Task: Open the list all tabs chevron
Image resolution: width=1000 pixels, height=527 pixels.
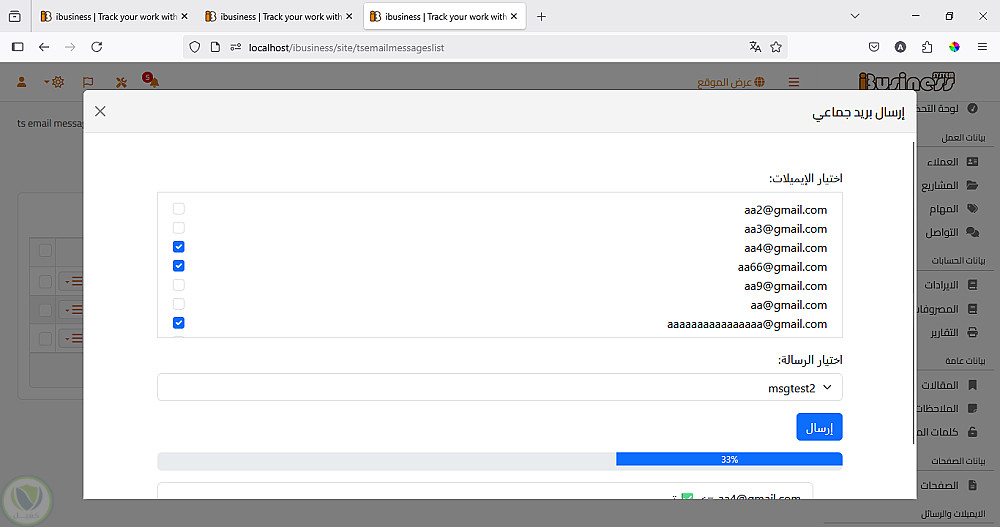Action: click(x=855, y=17)
